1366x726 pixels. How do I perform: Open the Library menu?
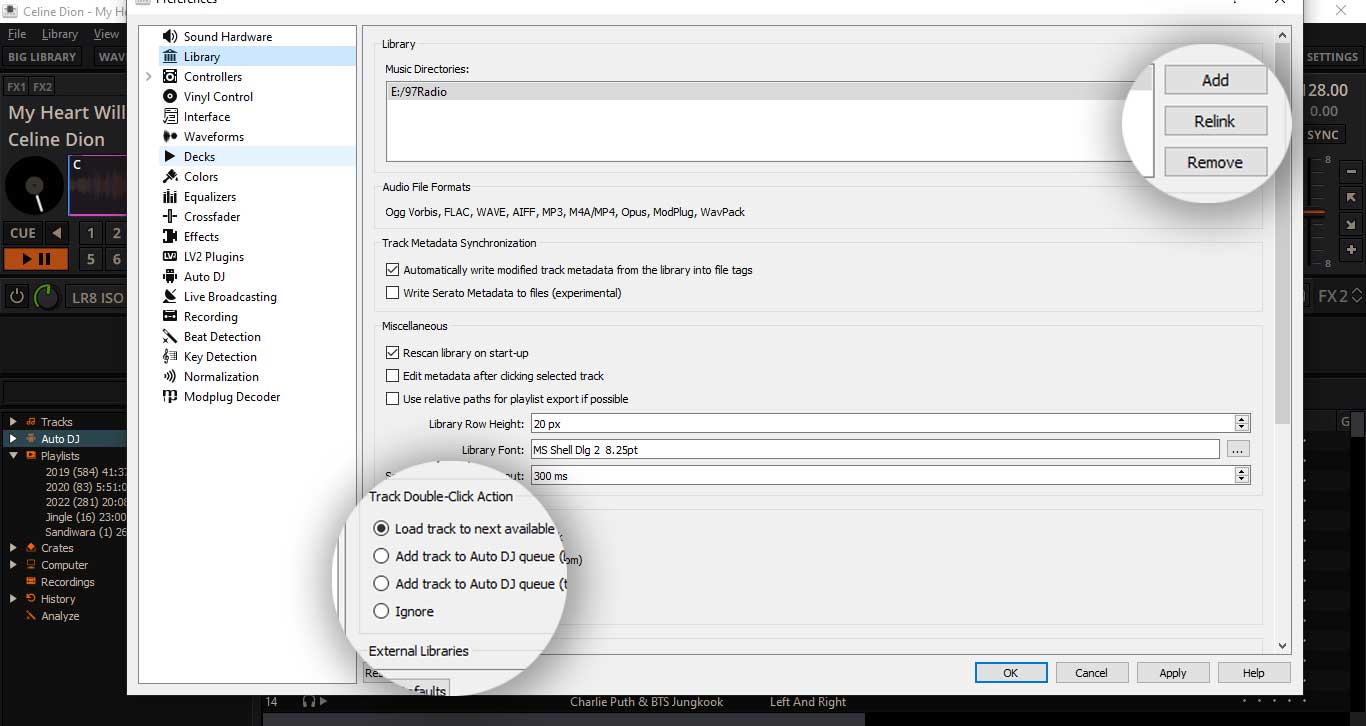[x=59, y=34]
